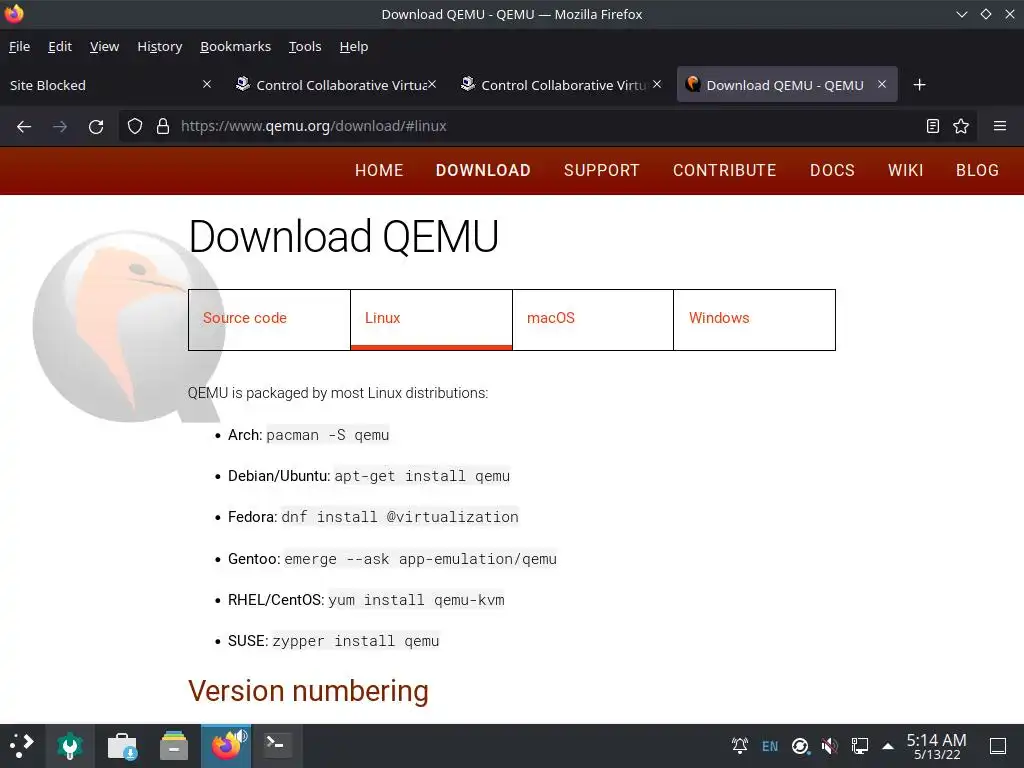This screenshot has width=1024, height=768.
Task: Show desktop using corner button
Action: [998, 746]
